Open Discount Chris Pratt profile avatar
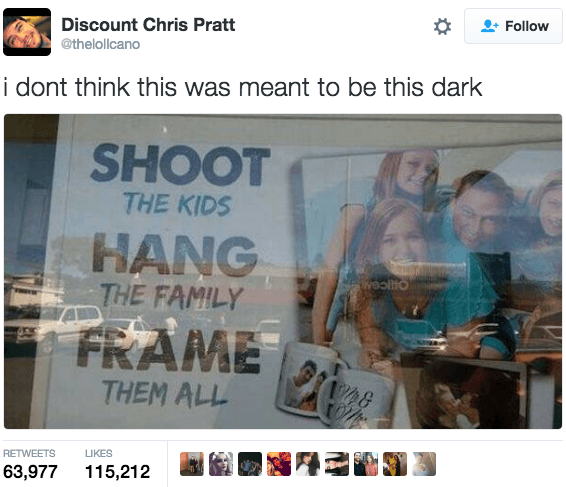This screenshot has height=487, width=566. pos(27,32)
